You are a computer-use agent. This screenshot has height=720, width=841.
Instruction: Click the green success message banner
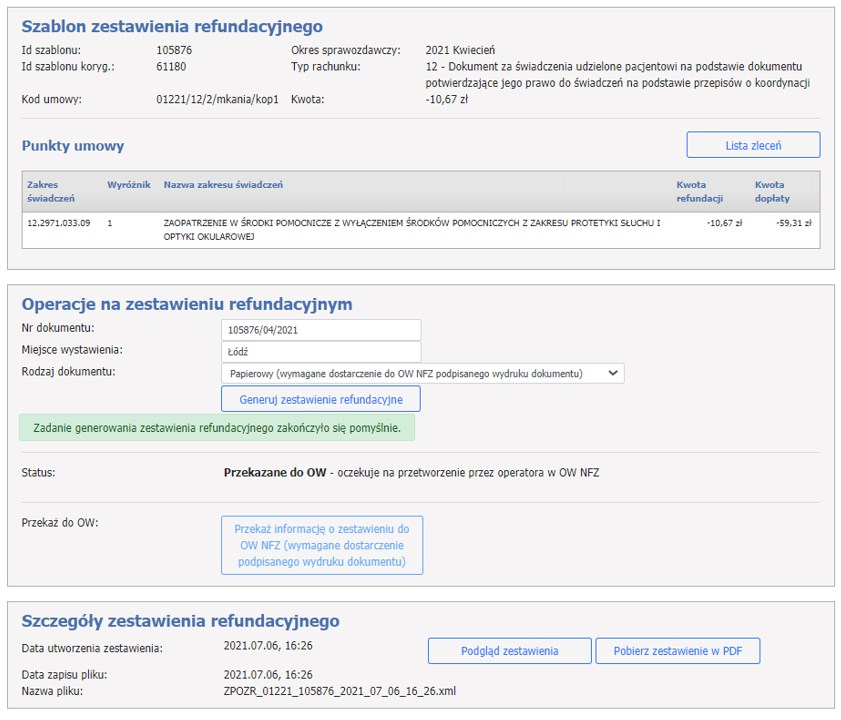click(216, 428)
